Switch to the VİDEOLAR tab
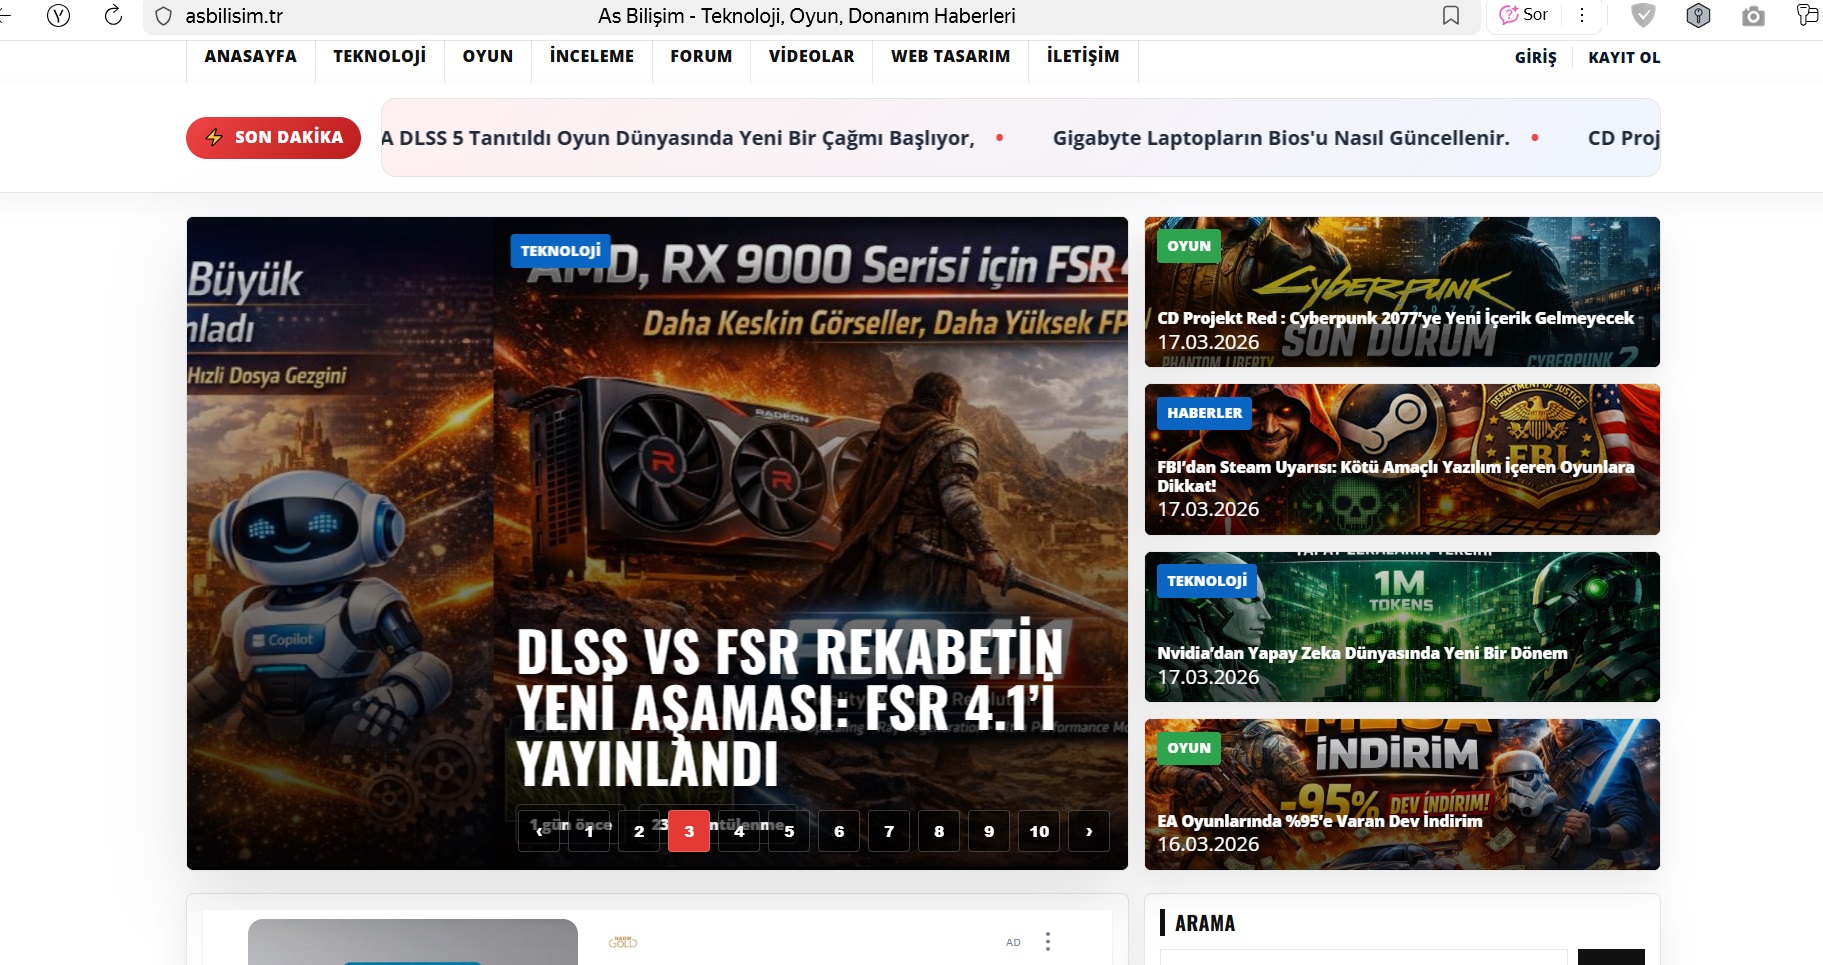 [x=811, y=57]
